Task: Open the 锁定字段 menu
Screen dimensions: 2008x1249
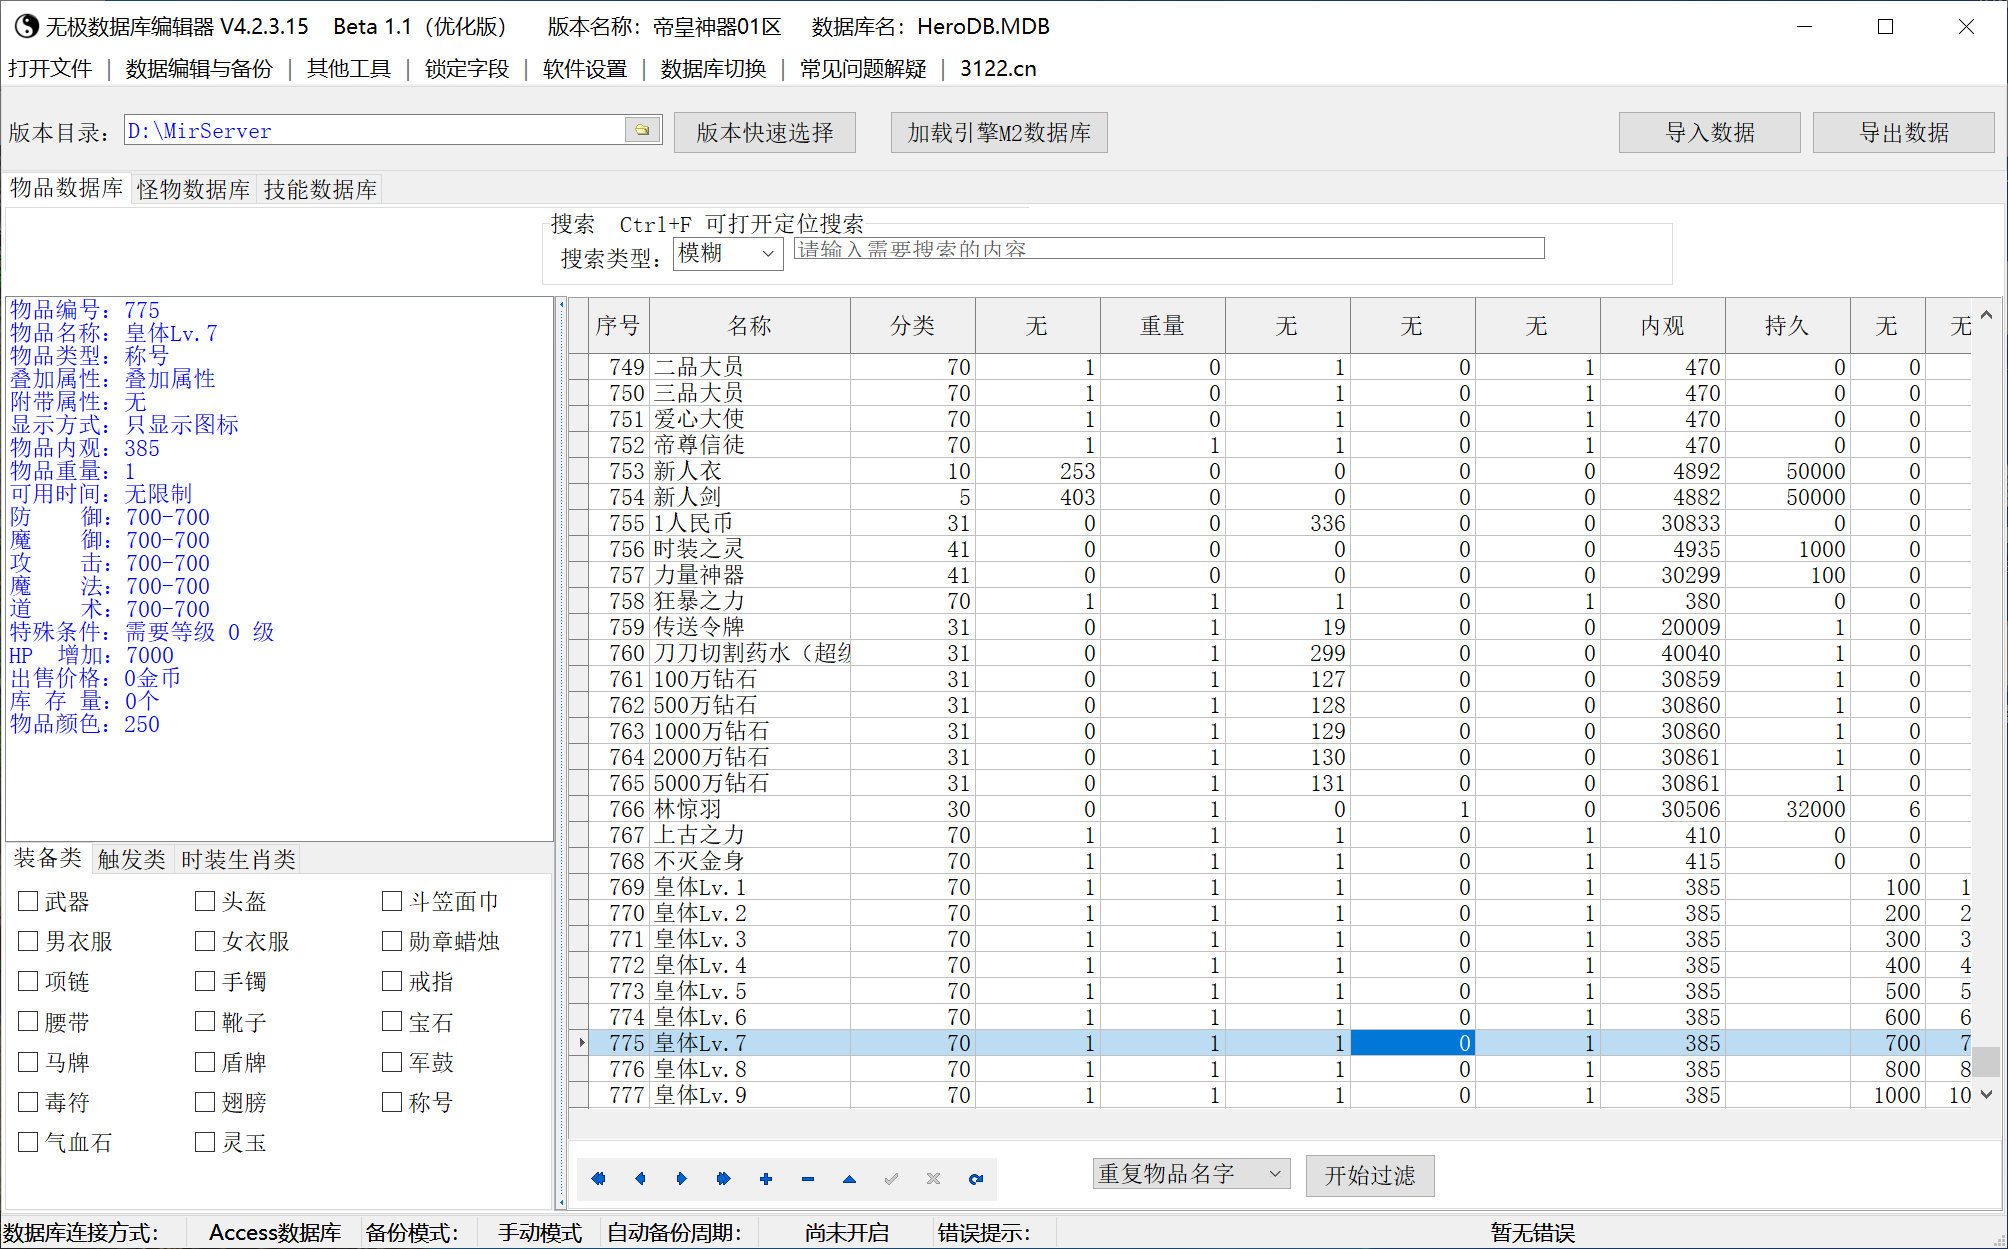Action: (467, 69)
